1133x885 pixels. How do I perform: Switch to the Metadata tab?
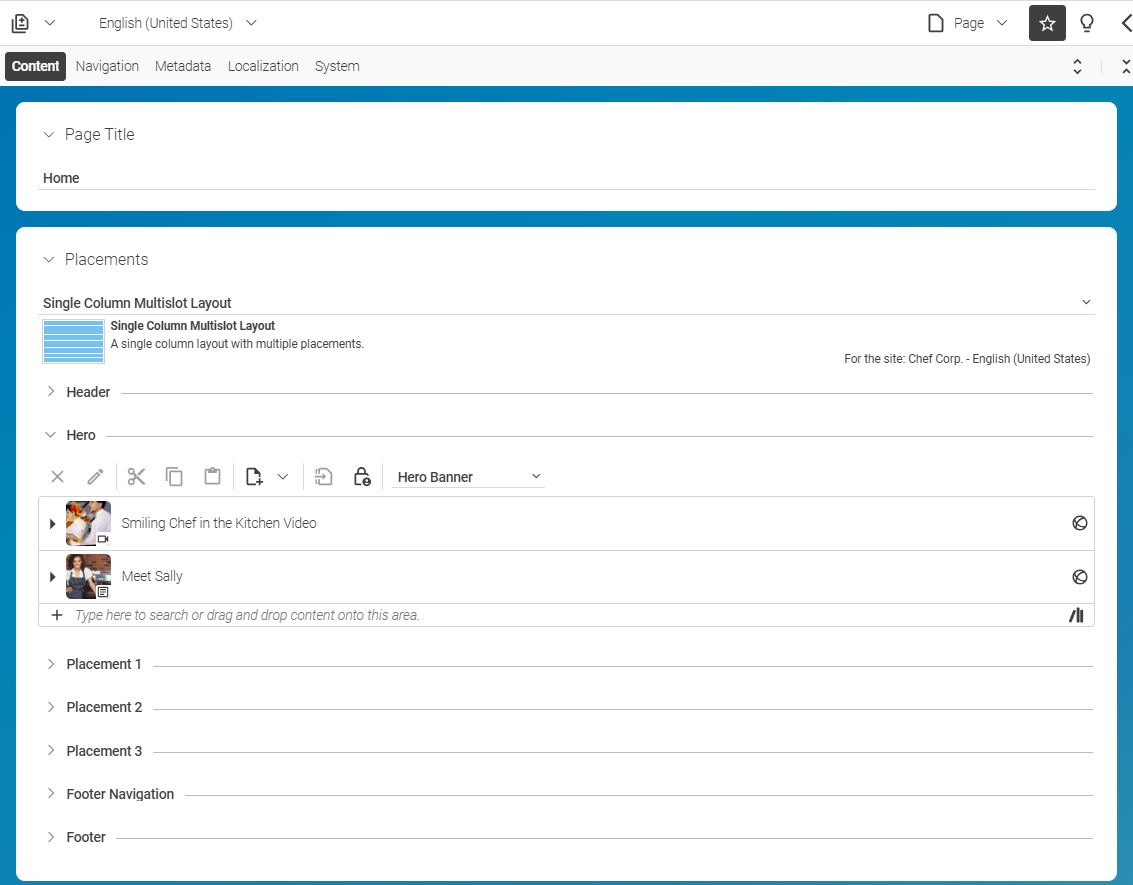183,66
